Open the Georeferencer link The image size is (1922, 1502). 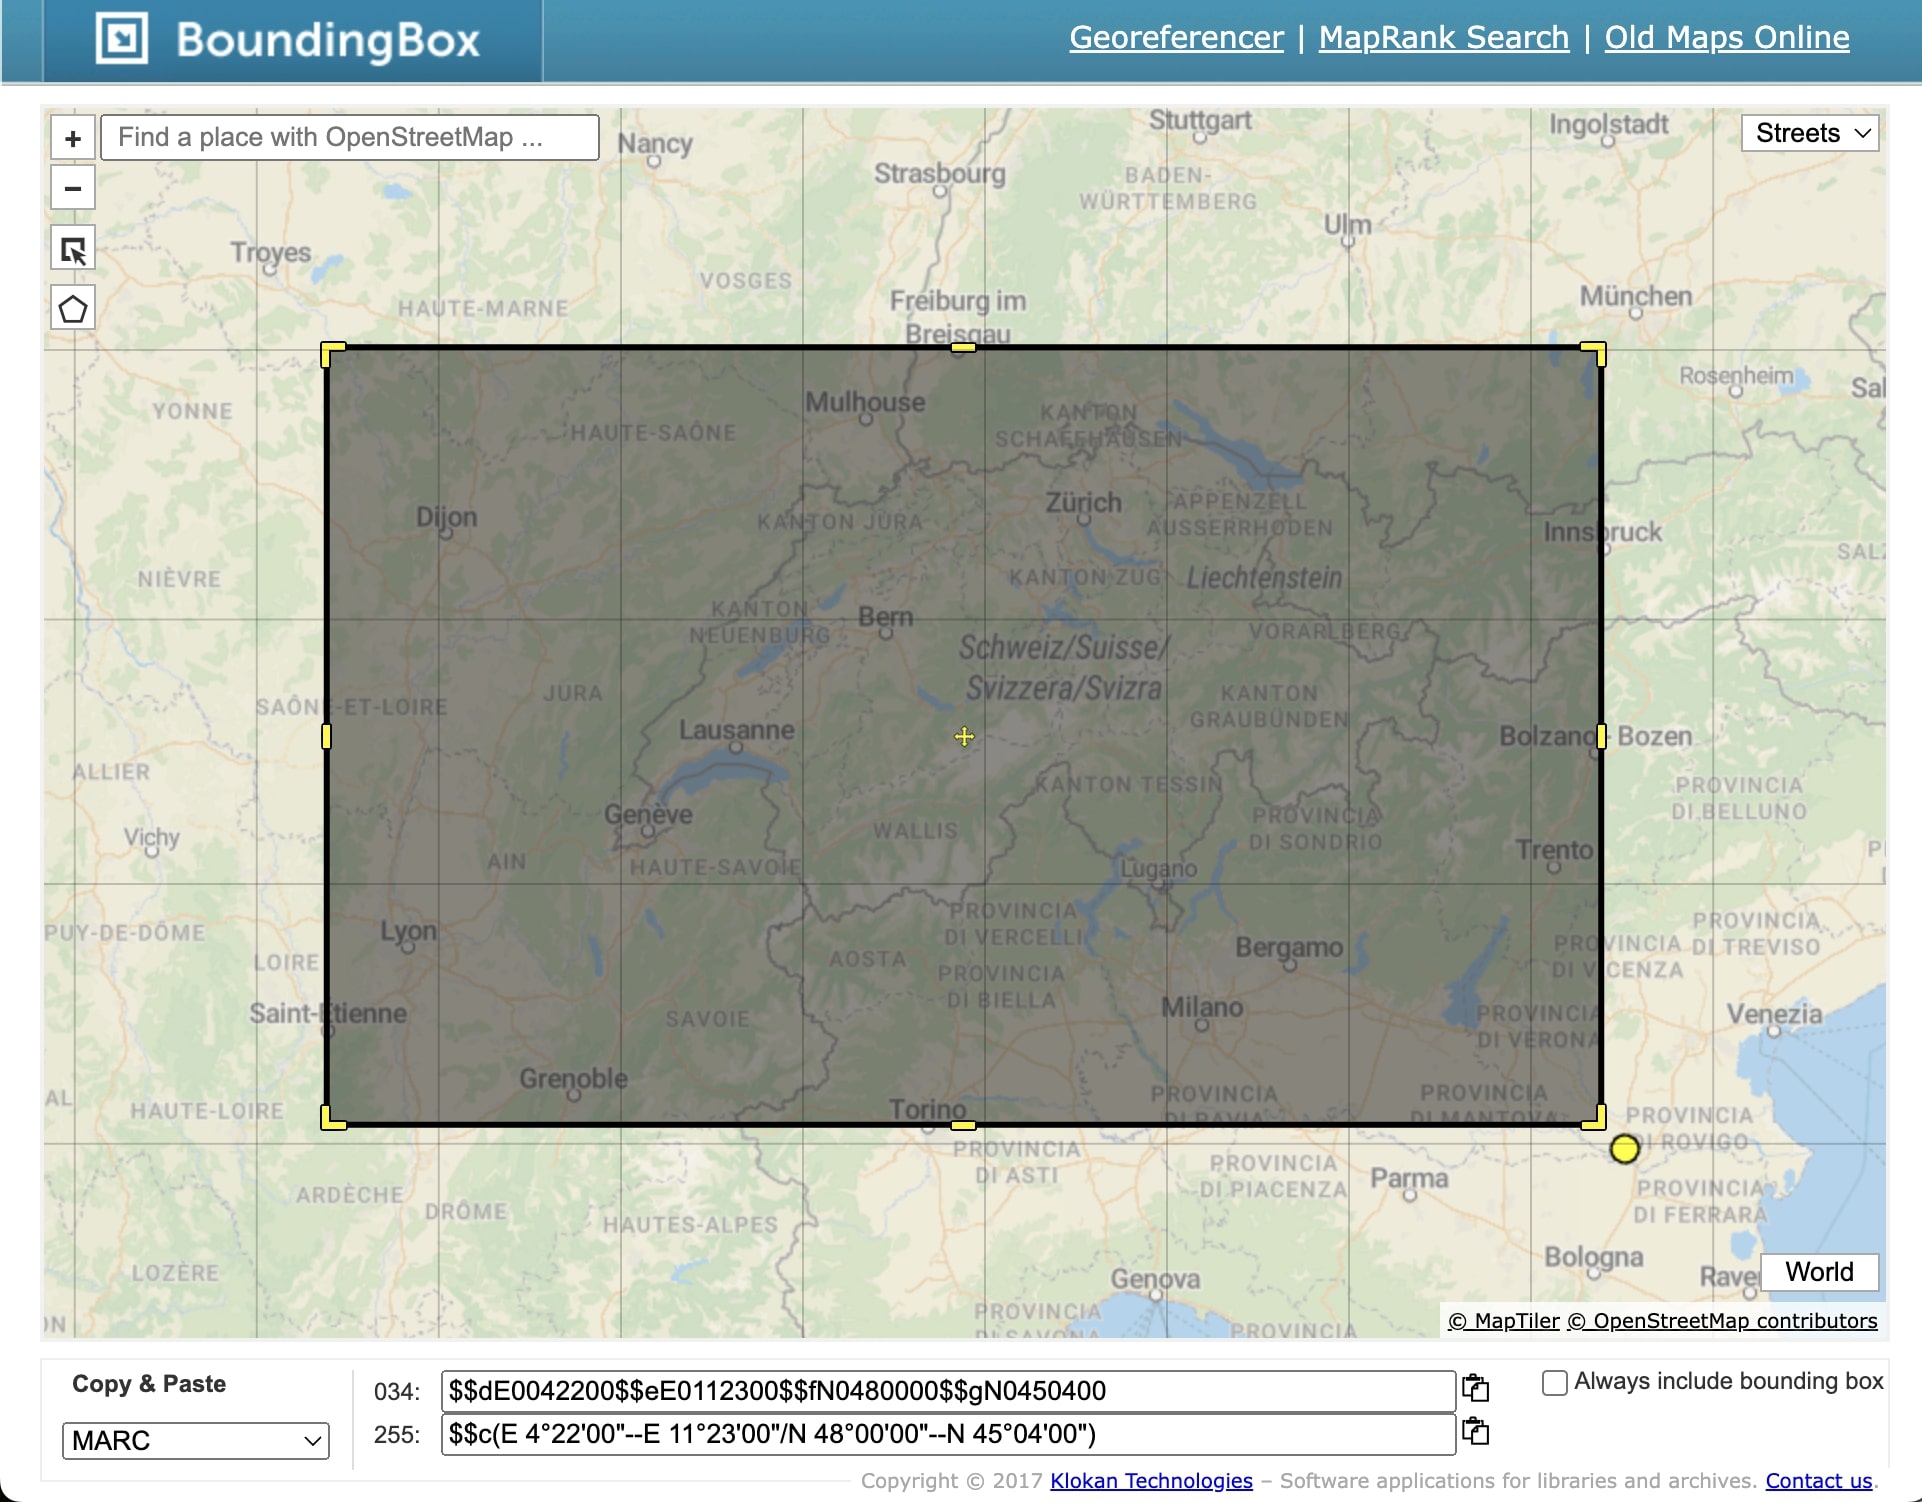click(x=1176, y=38)
